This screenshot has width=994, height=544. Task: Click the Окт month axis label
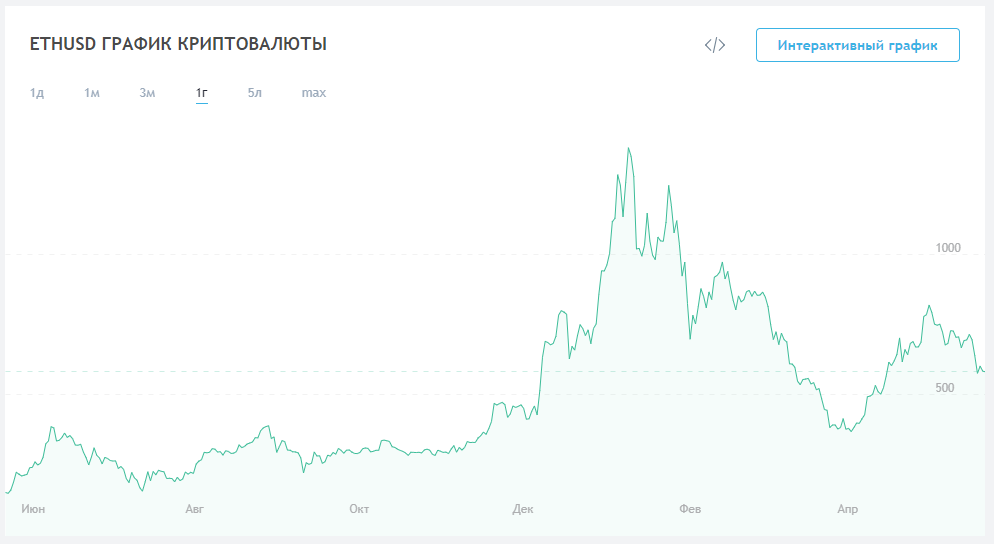359,509
